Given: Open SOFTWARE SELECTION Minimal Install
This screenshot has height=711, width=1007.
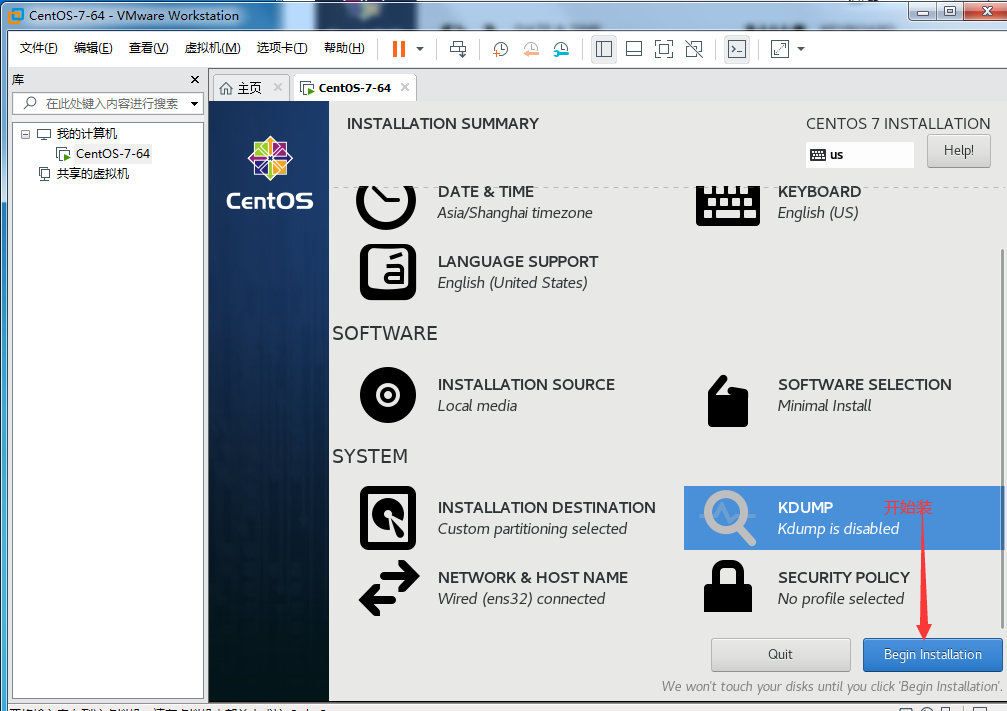Looking at the screenshot, I should pyautogui.click(x=864, y=395).
